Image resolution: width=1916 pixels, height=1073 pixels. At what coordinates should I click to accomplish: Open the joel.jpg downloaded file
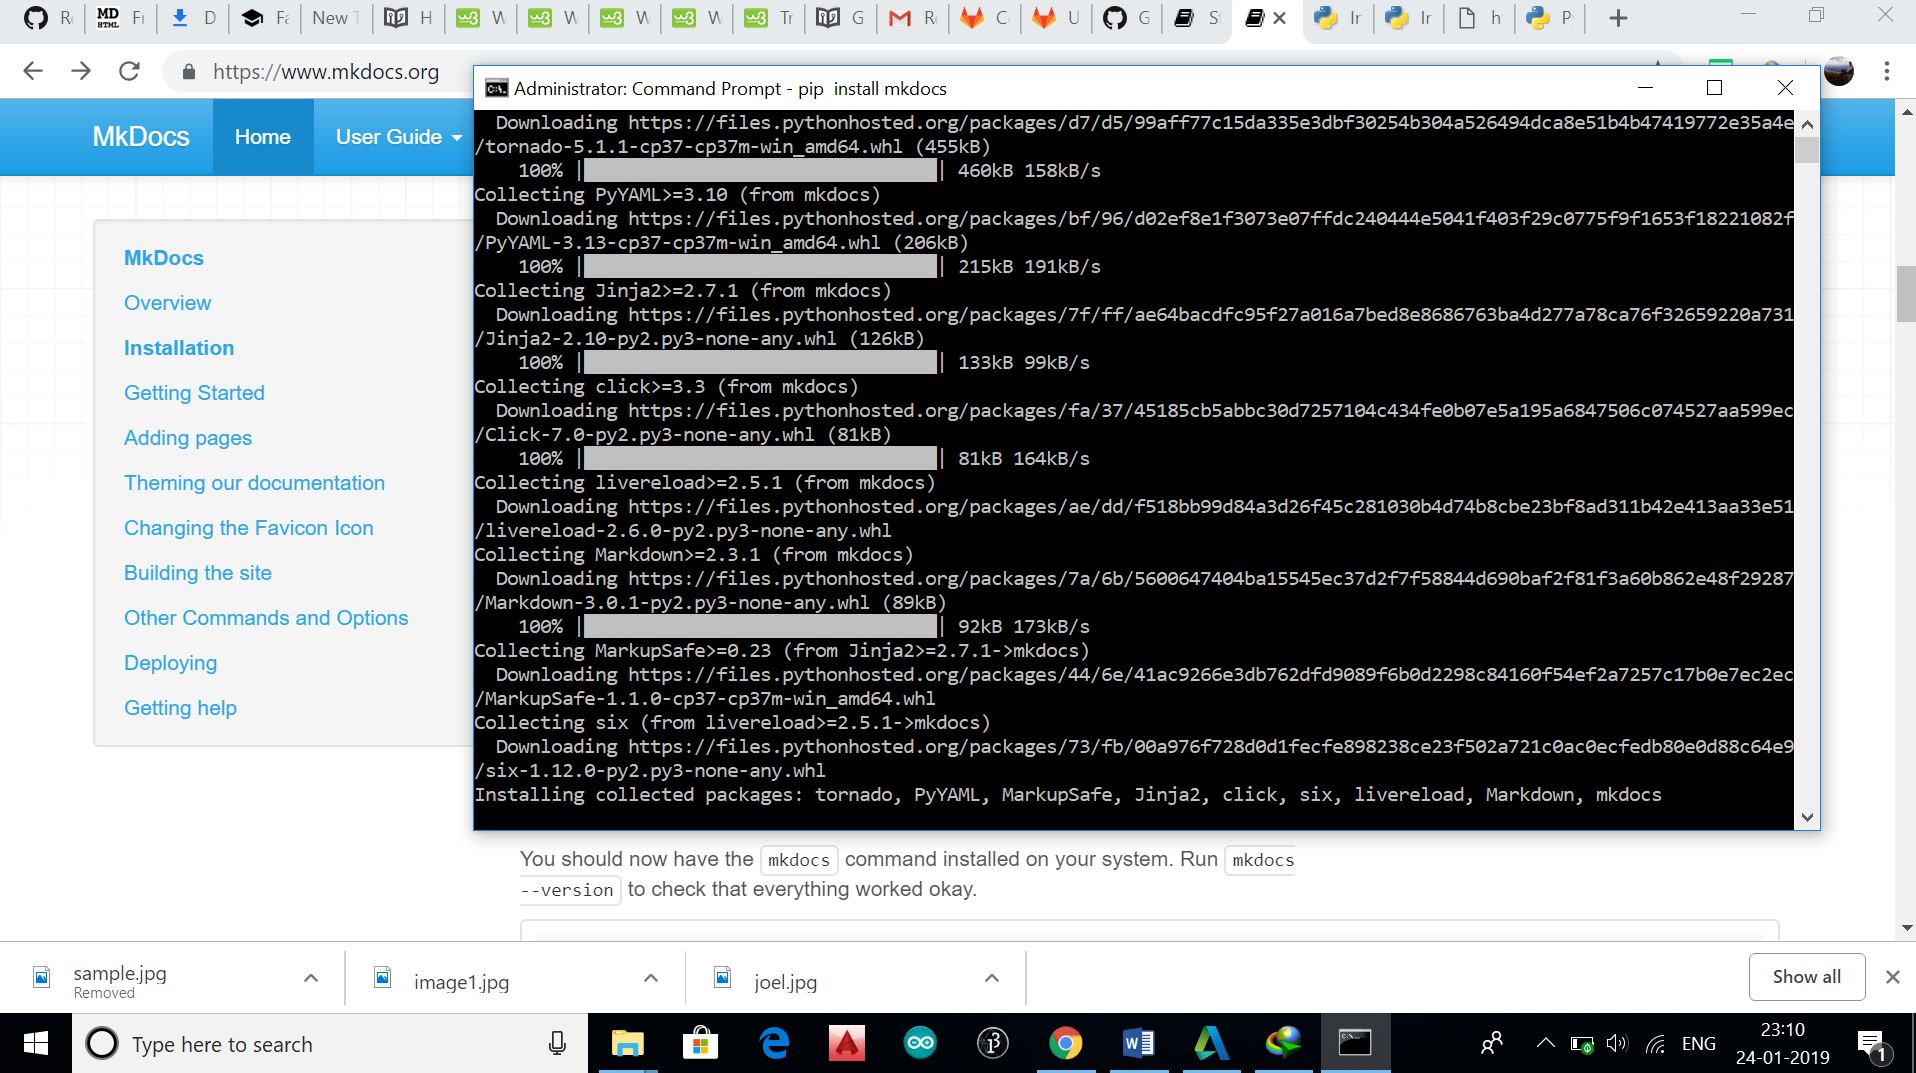coord(785,982)
